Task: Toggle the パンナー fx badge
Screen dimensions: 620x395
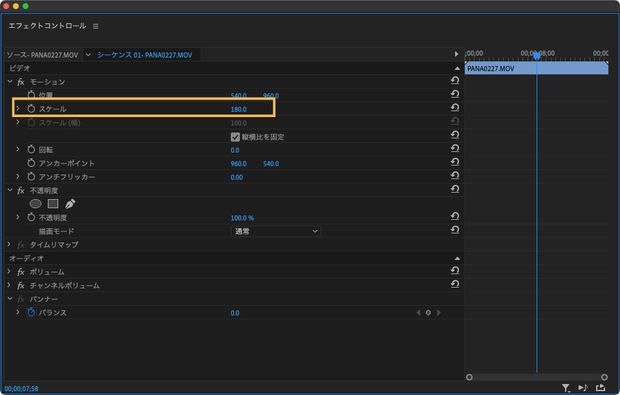Action: [x=21, y=299]
